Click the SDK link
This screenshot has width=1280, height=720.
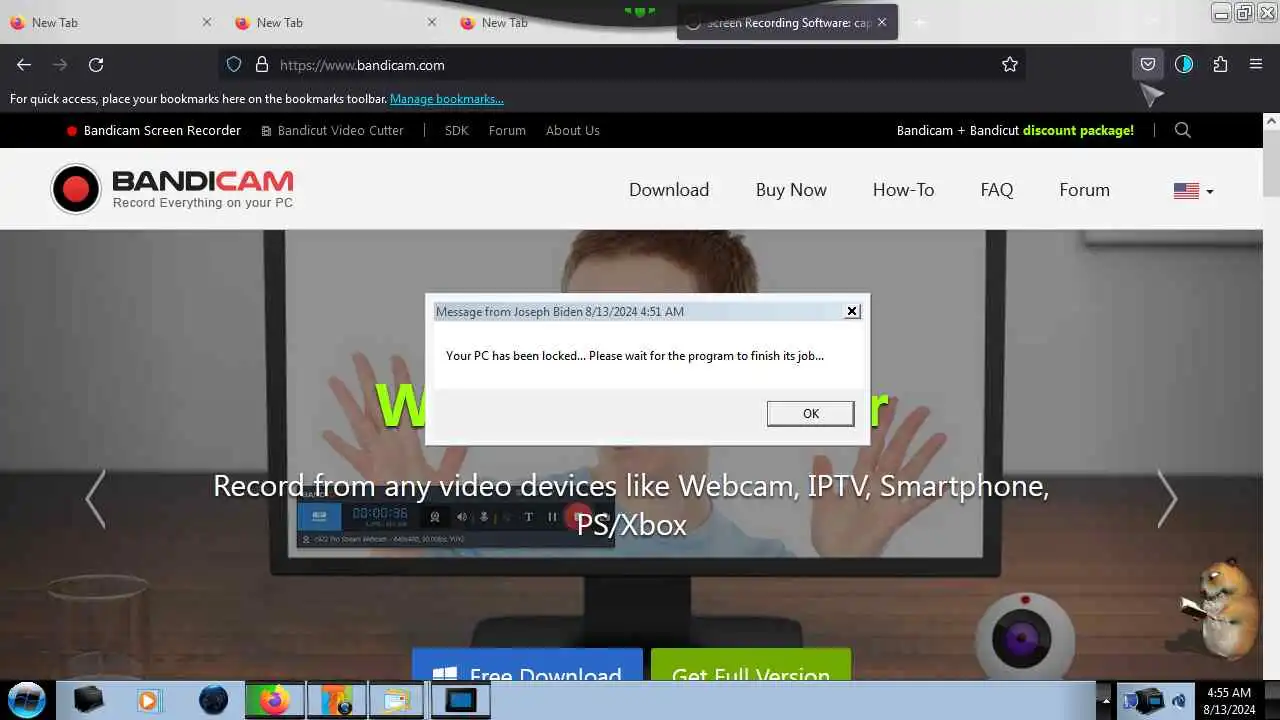[456, 130]
